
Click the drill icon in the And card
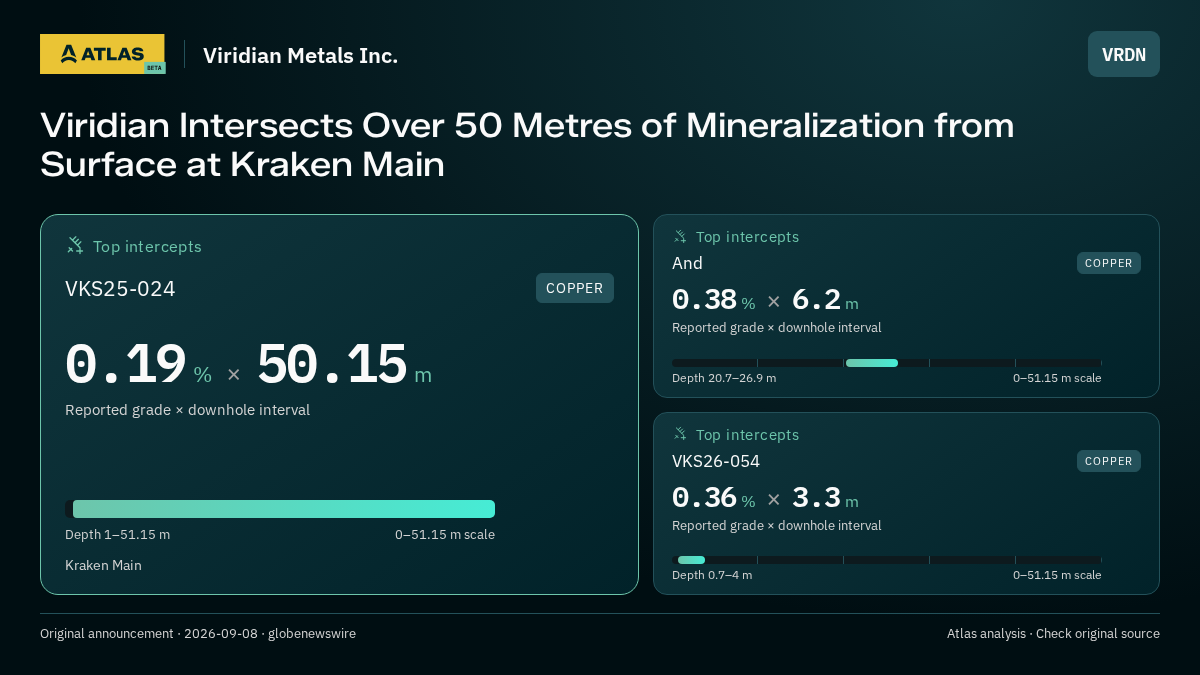tap(680, 236)
